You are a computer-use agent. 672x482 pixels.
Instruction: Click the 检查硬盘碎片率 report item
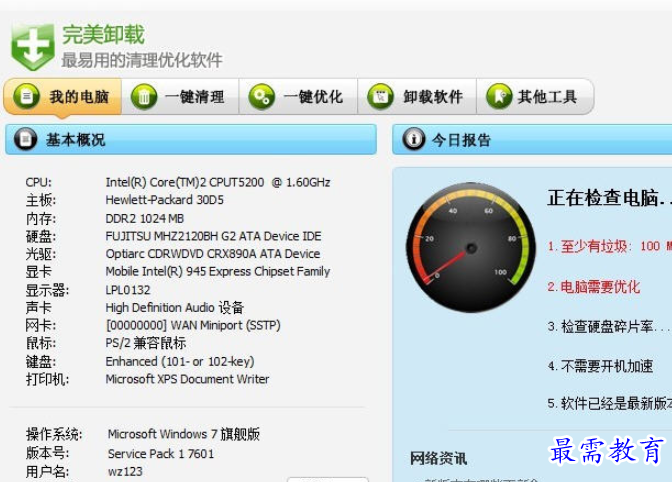(608, 327)
